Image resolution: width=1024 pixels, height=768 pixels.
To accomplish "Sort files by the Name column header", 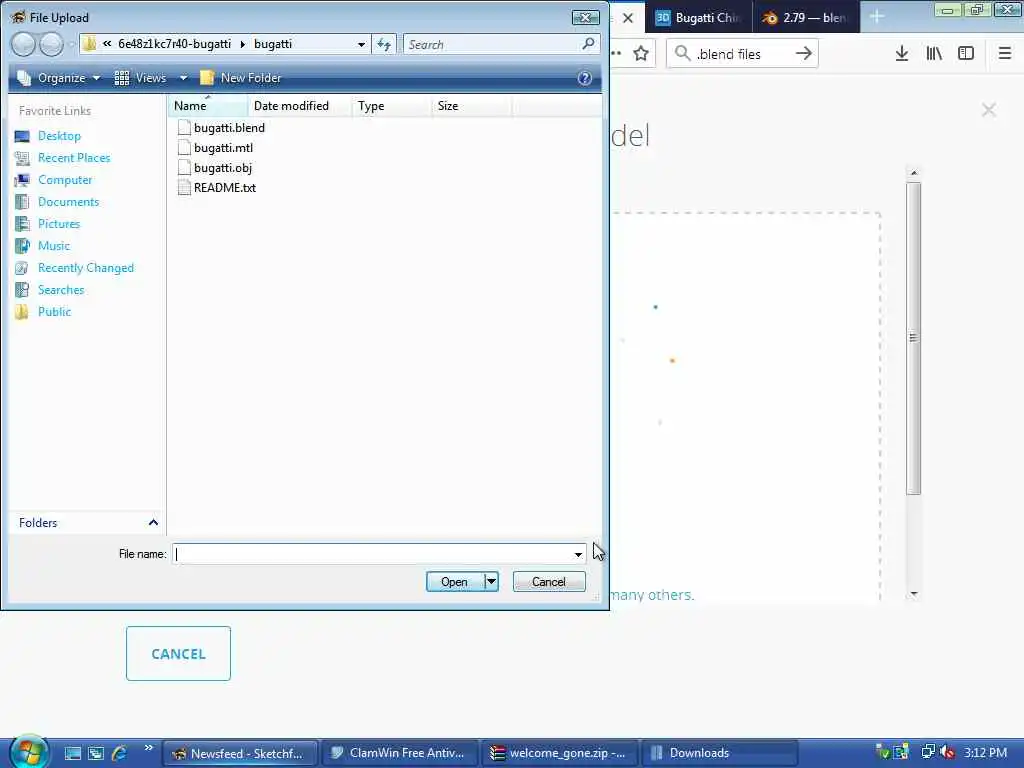I will (x=207, y=106).
